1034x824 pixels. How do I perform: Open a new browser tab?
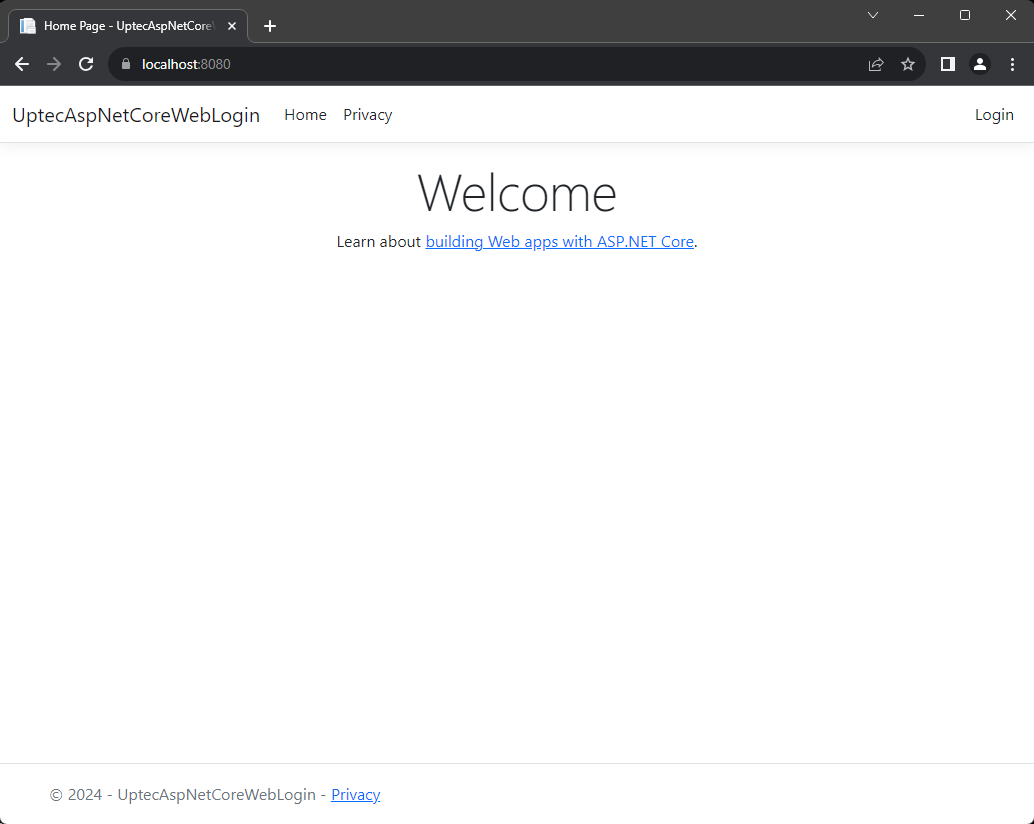tap(270, 26)
